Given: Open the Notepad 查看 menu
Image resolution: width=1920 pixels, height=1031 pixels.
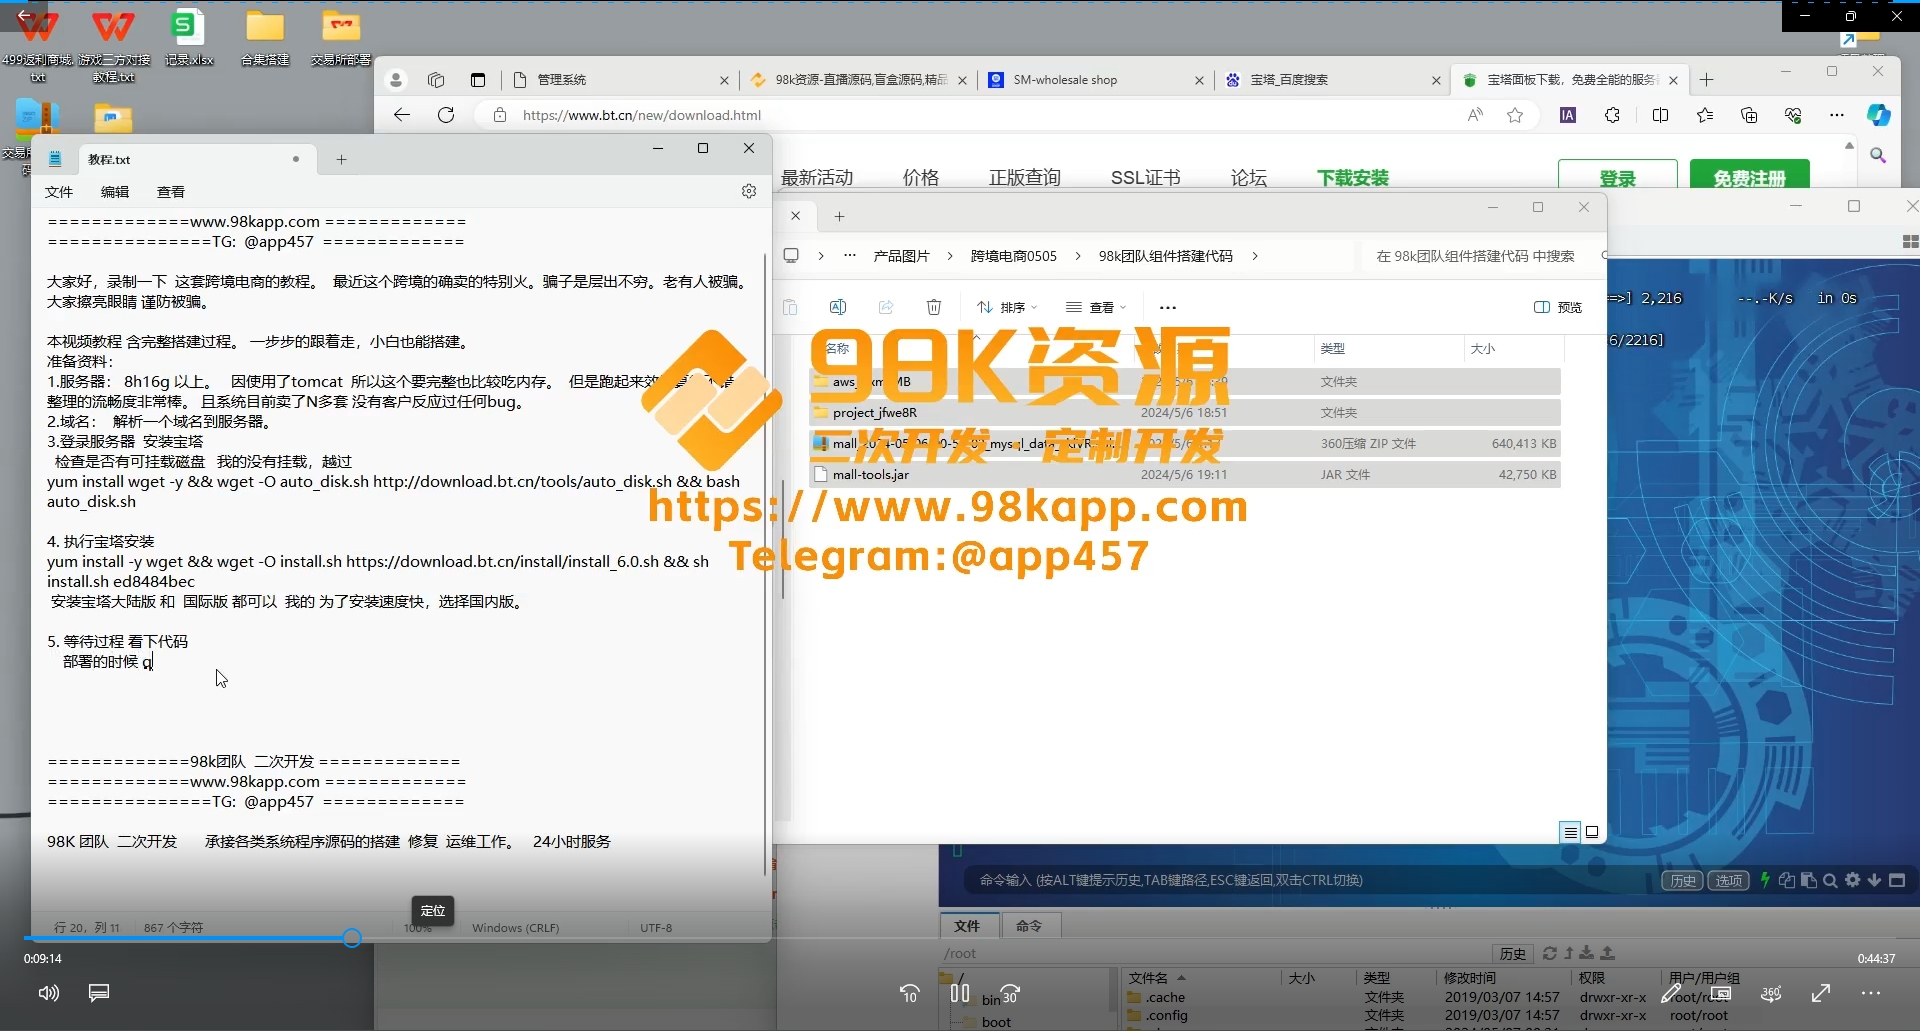Looking at the screenshot, I should (171, 192).
